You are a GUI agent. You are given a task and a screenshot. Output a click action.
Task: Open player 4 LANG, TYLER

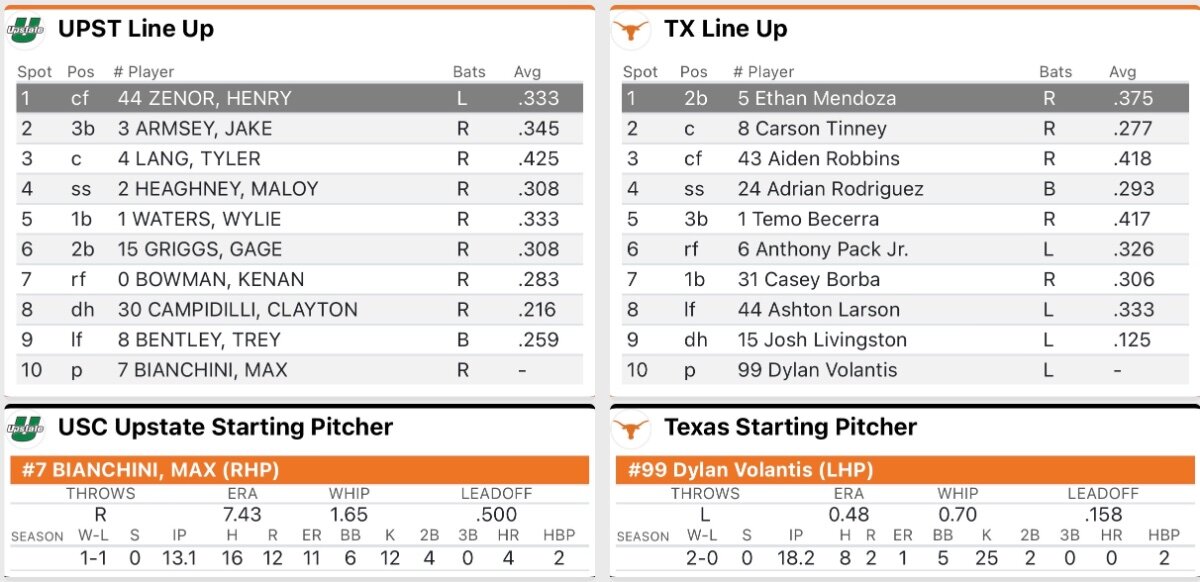(189, 159)
